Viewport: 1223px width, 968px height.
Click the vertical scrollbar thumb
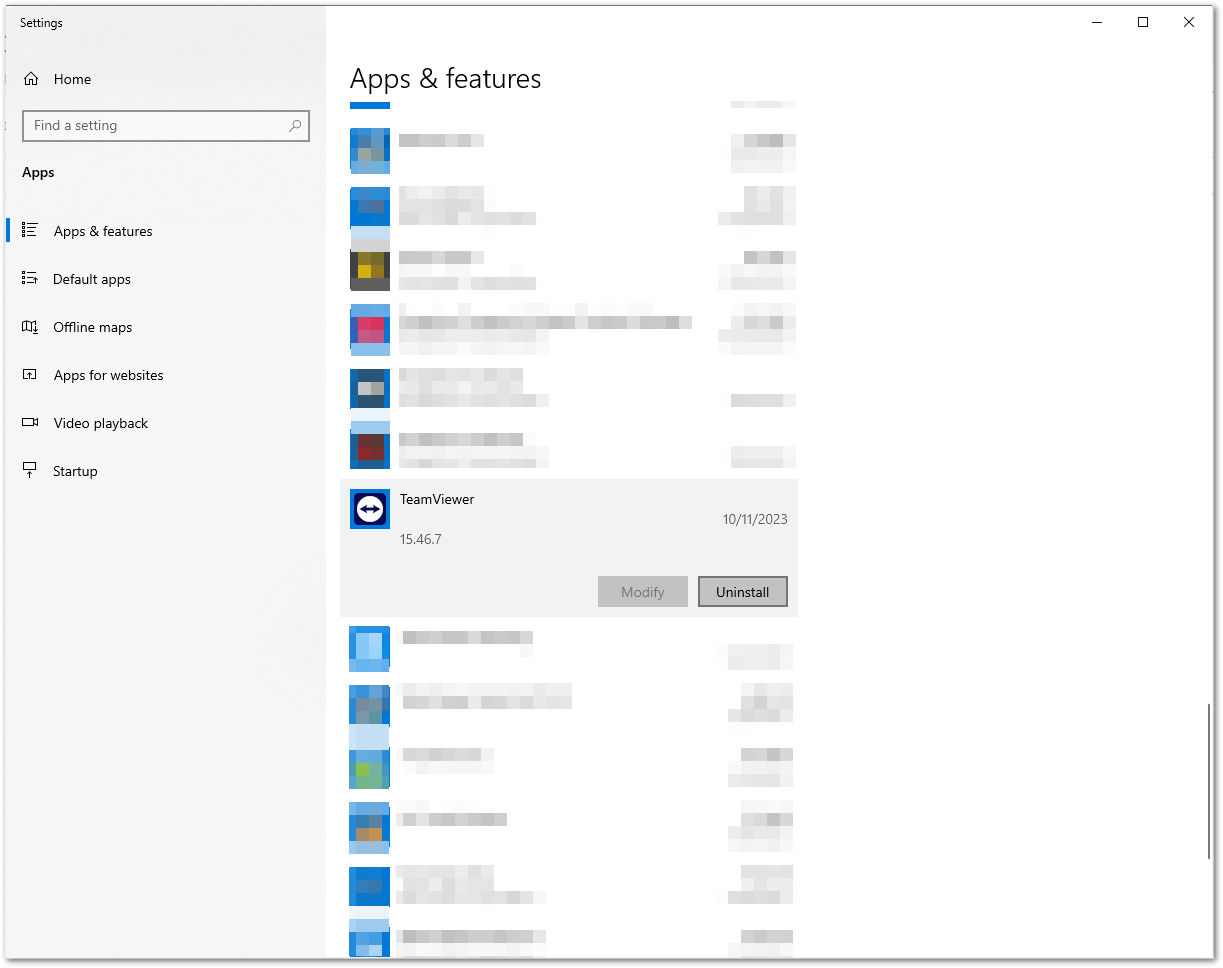[1209, 781]
